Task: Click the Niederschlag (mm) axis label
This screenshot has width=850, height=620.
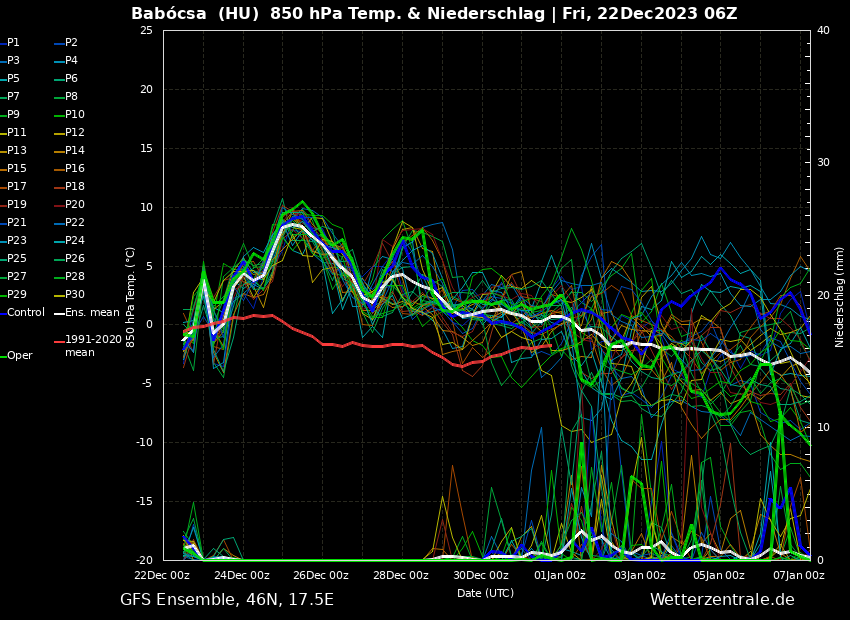Action: (x=840, y=296)
